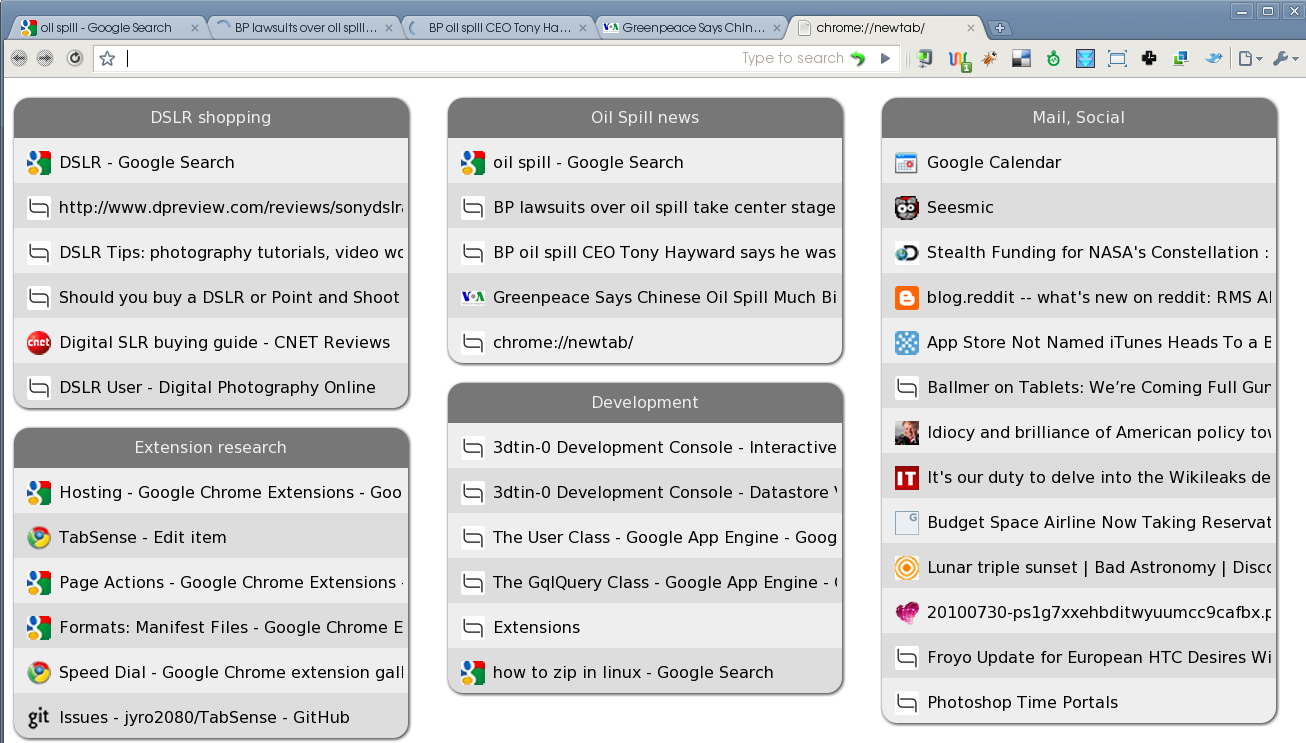Screen dimensions: 1306x743
Task: Open a new tab with plus button
Action: (999, 28)
